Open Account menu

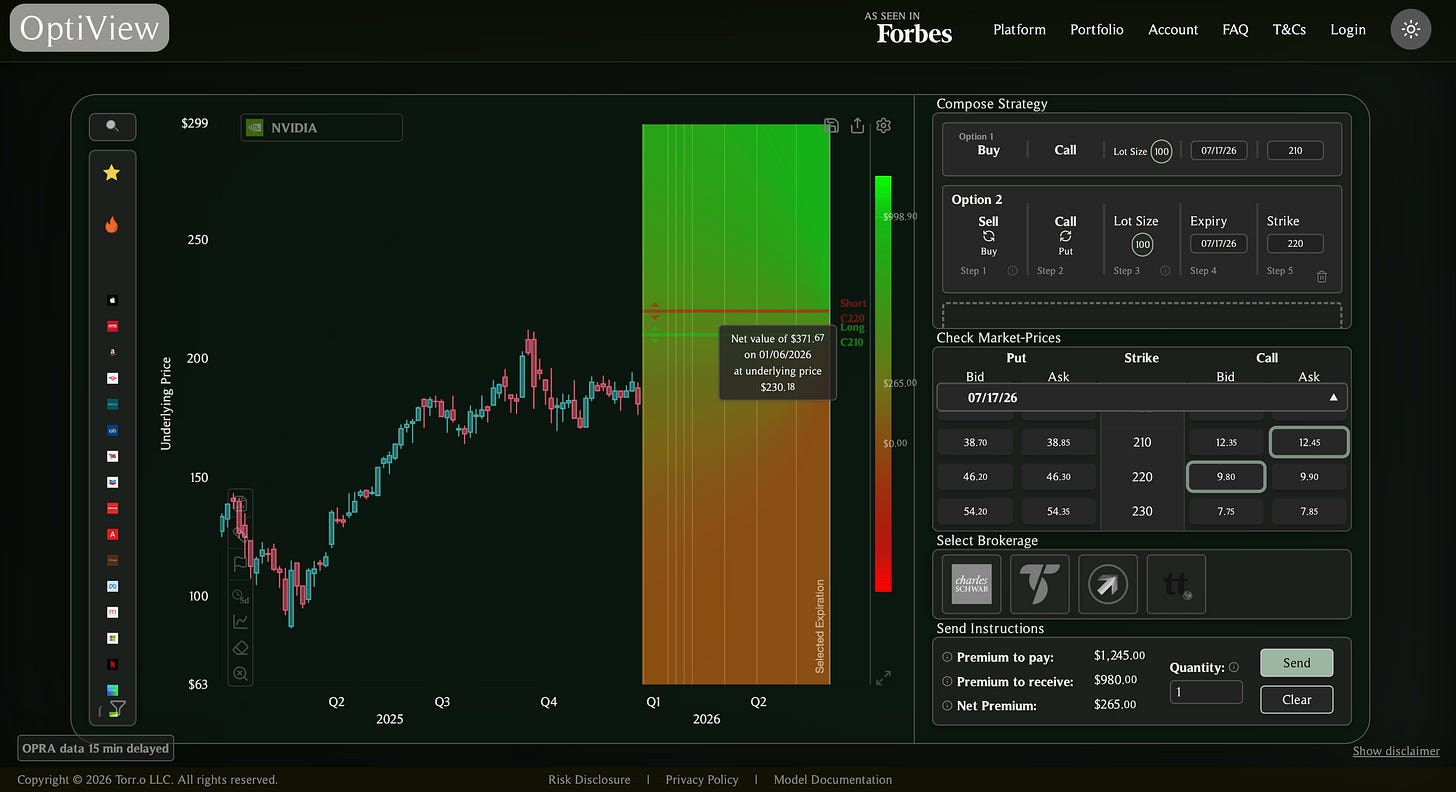click(1173, 29)
